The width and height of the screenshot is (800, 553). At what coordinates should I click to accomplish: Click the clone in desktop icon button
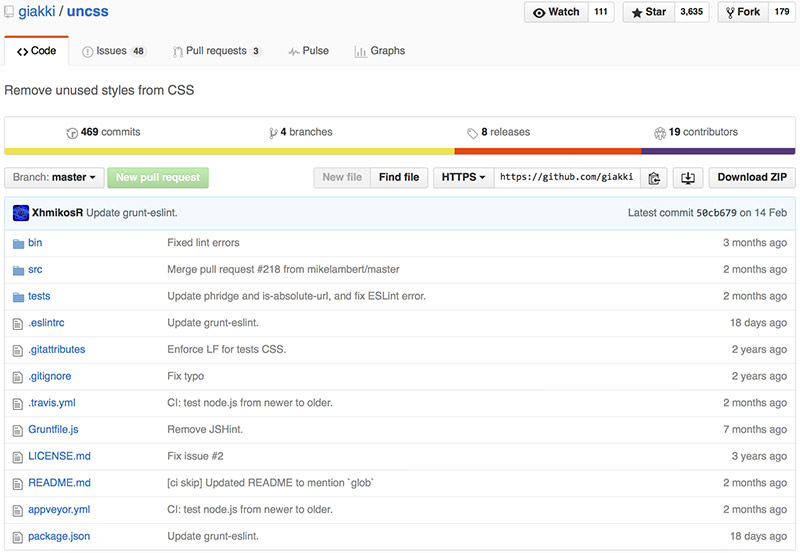(x=688, y=178)
